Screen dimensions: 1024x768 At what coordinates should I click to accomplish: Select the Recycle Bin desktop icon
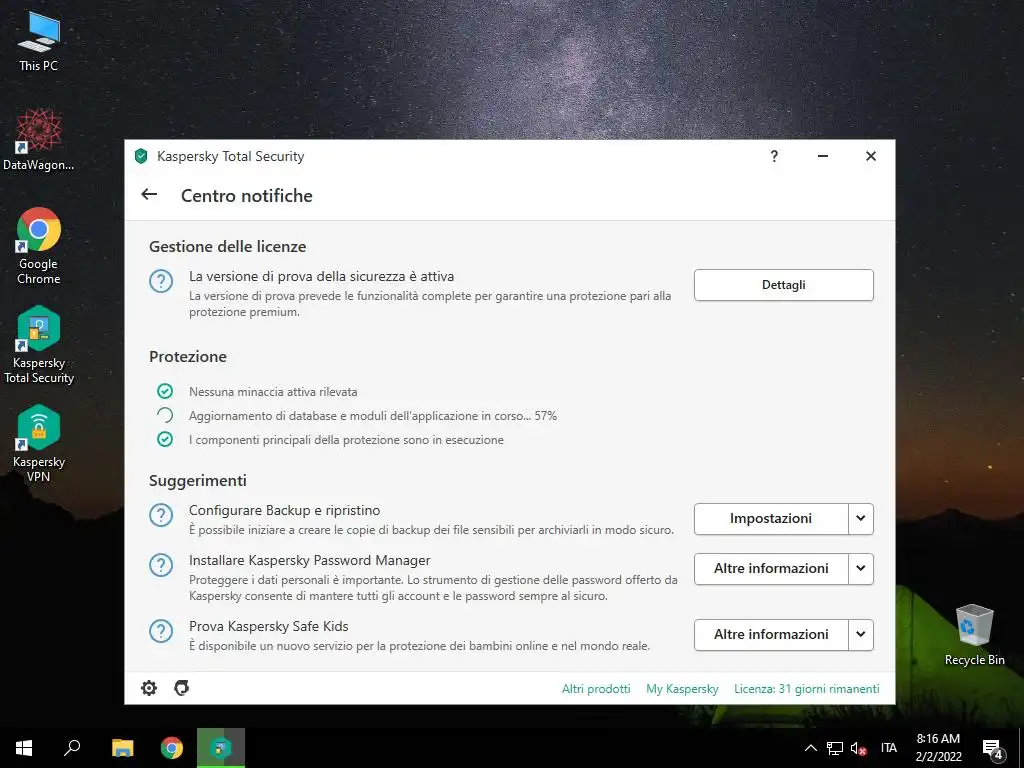click(974, 635)
